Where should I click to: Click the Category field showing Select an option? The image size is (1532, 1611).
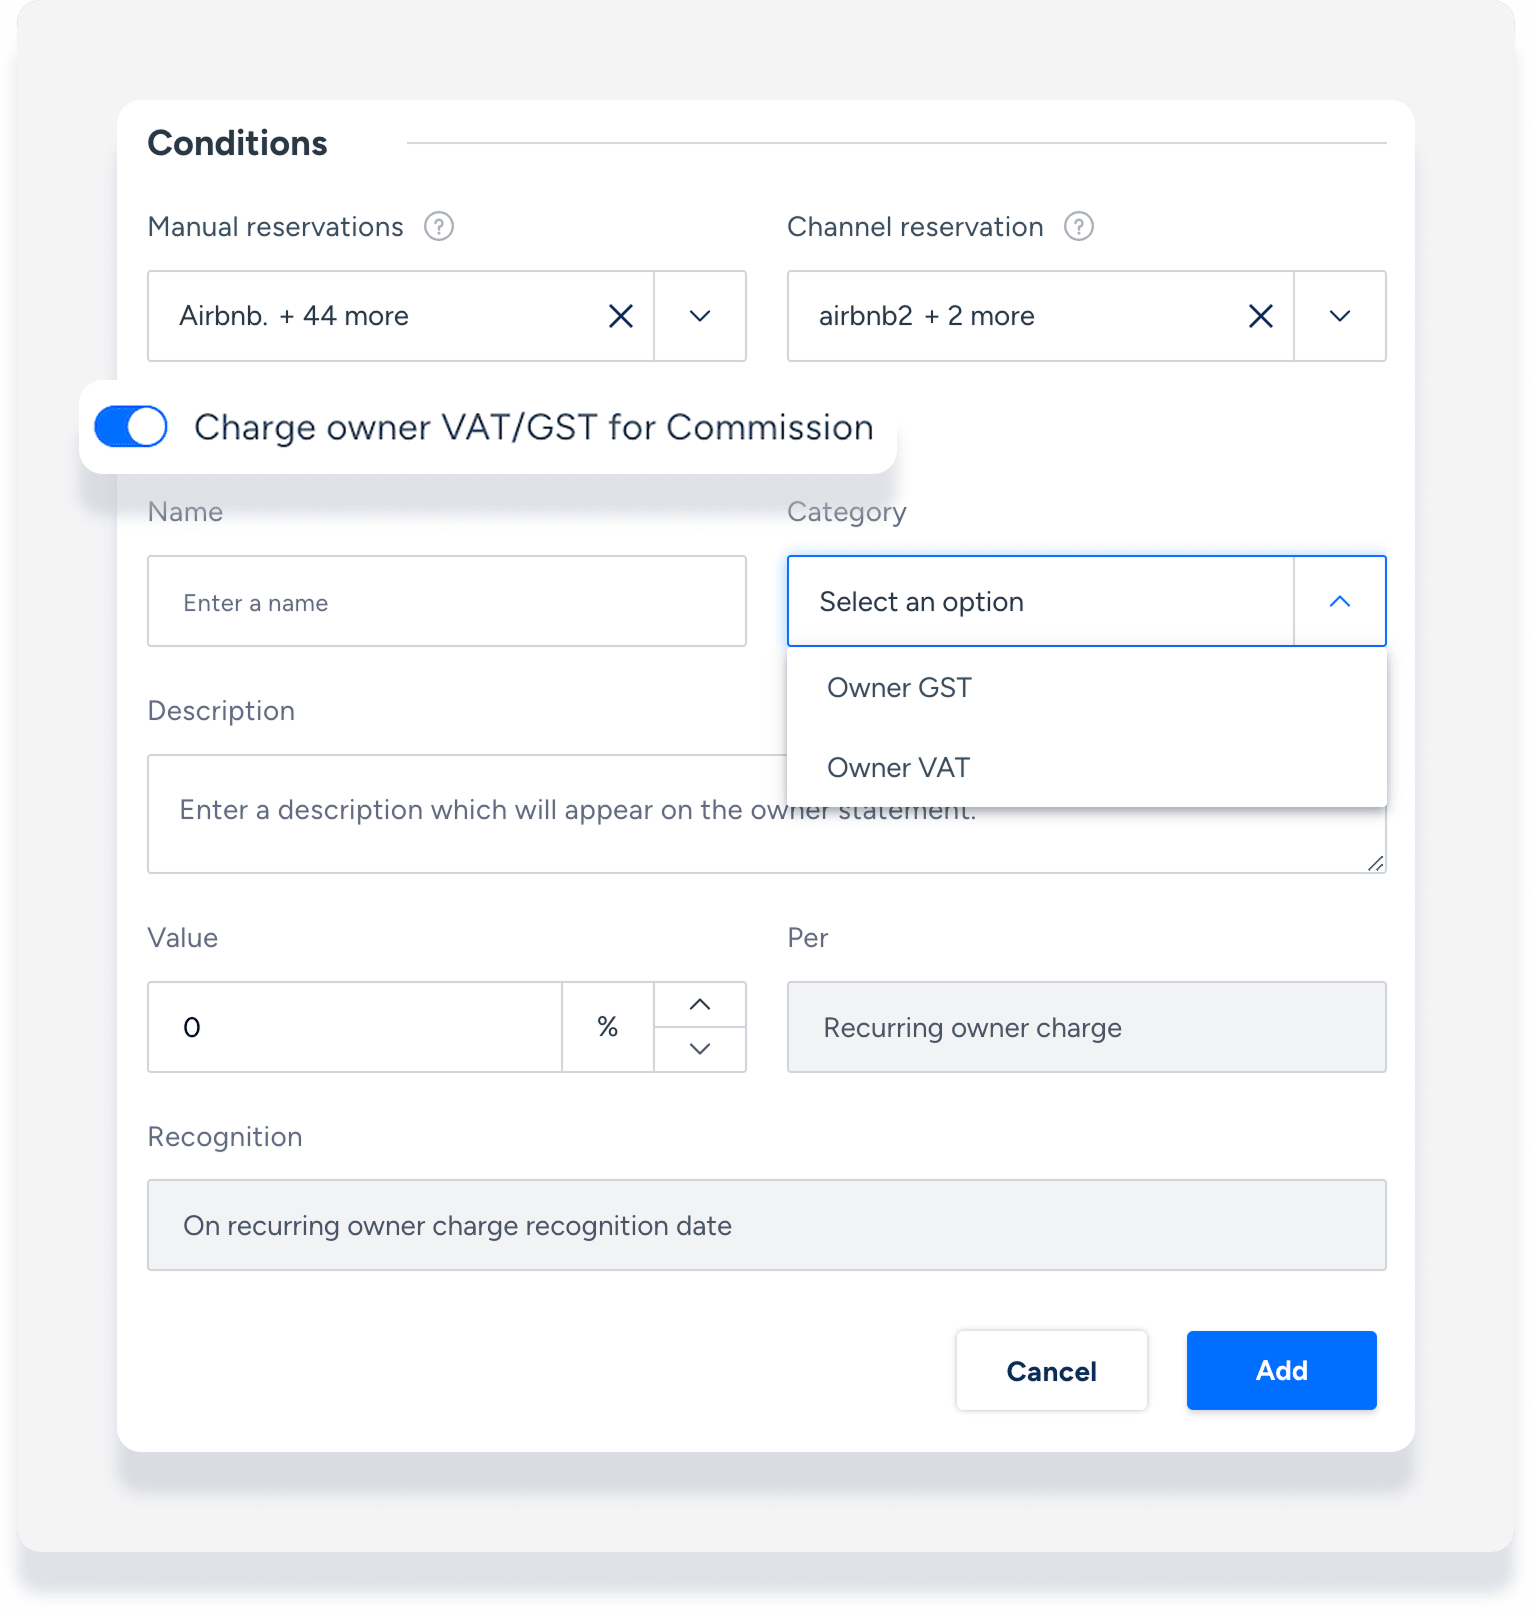1040,601
